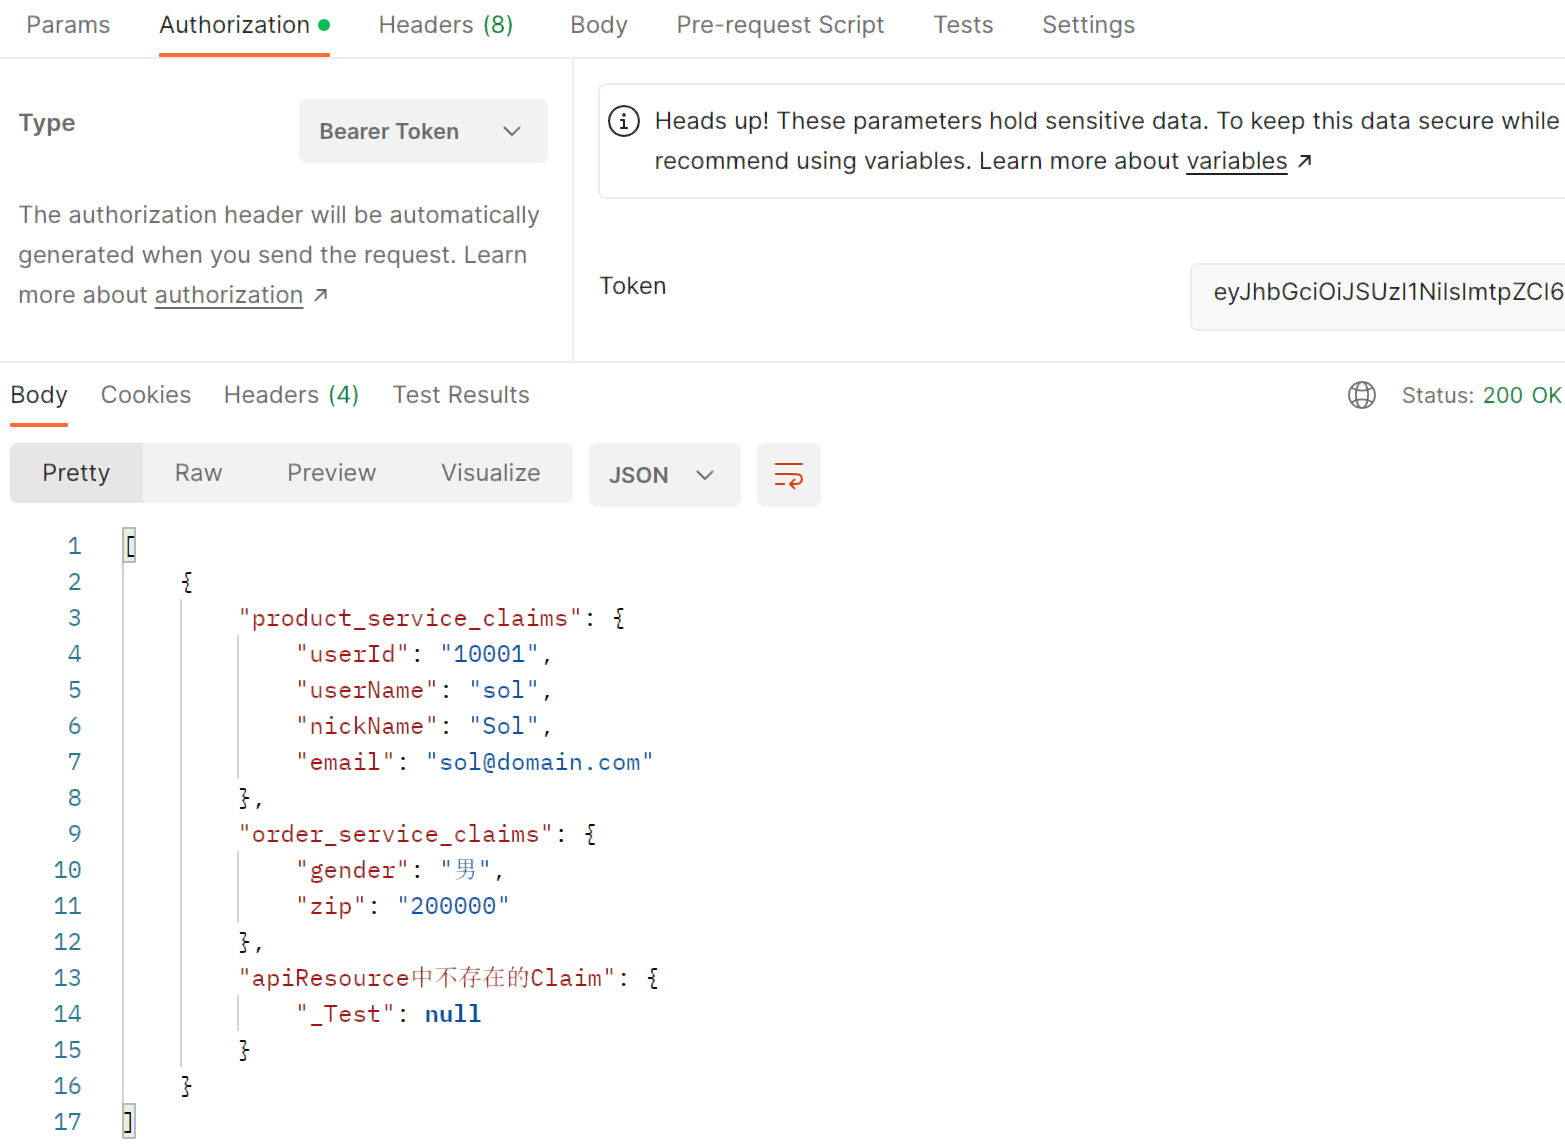This screenshot has height=1146, width=1565.
Task: Click line number 13 in gutter
Action: [x=67, y=978]
